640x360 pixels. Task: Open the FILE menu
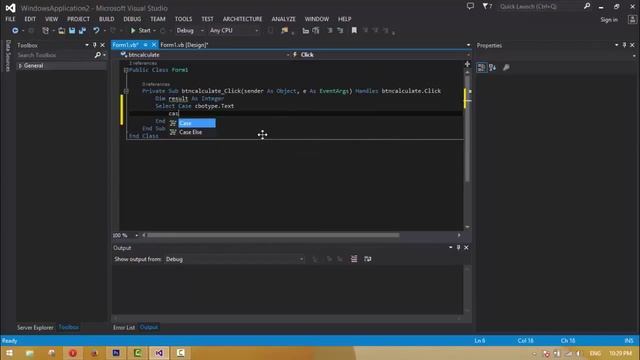10,19
